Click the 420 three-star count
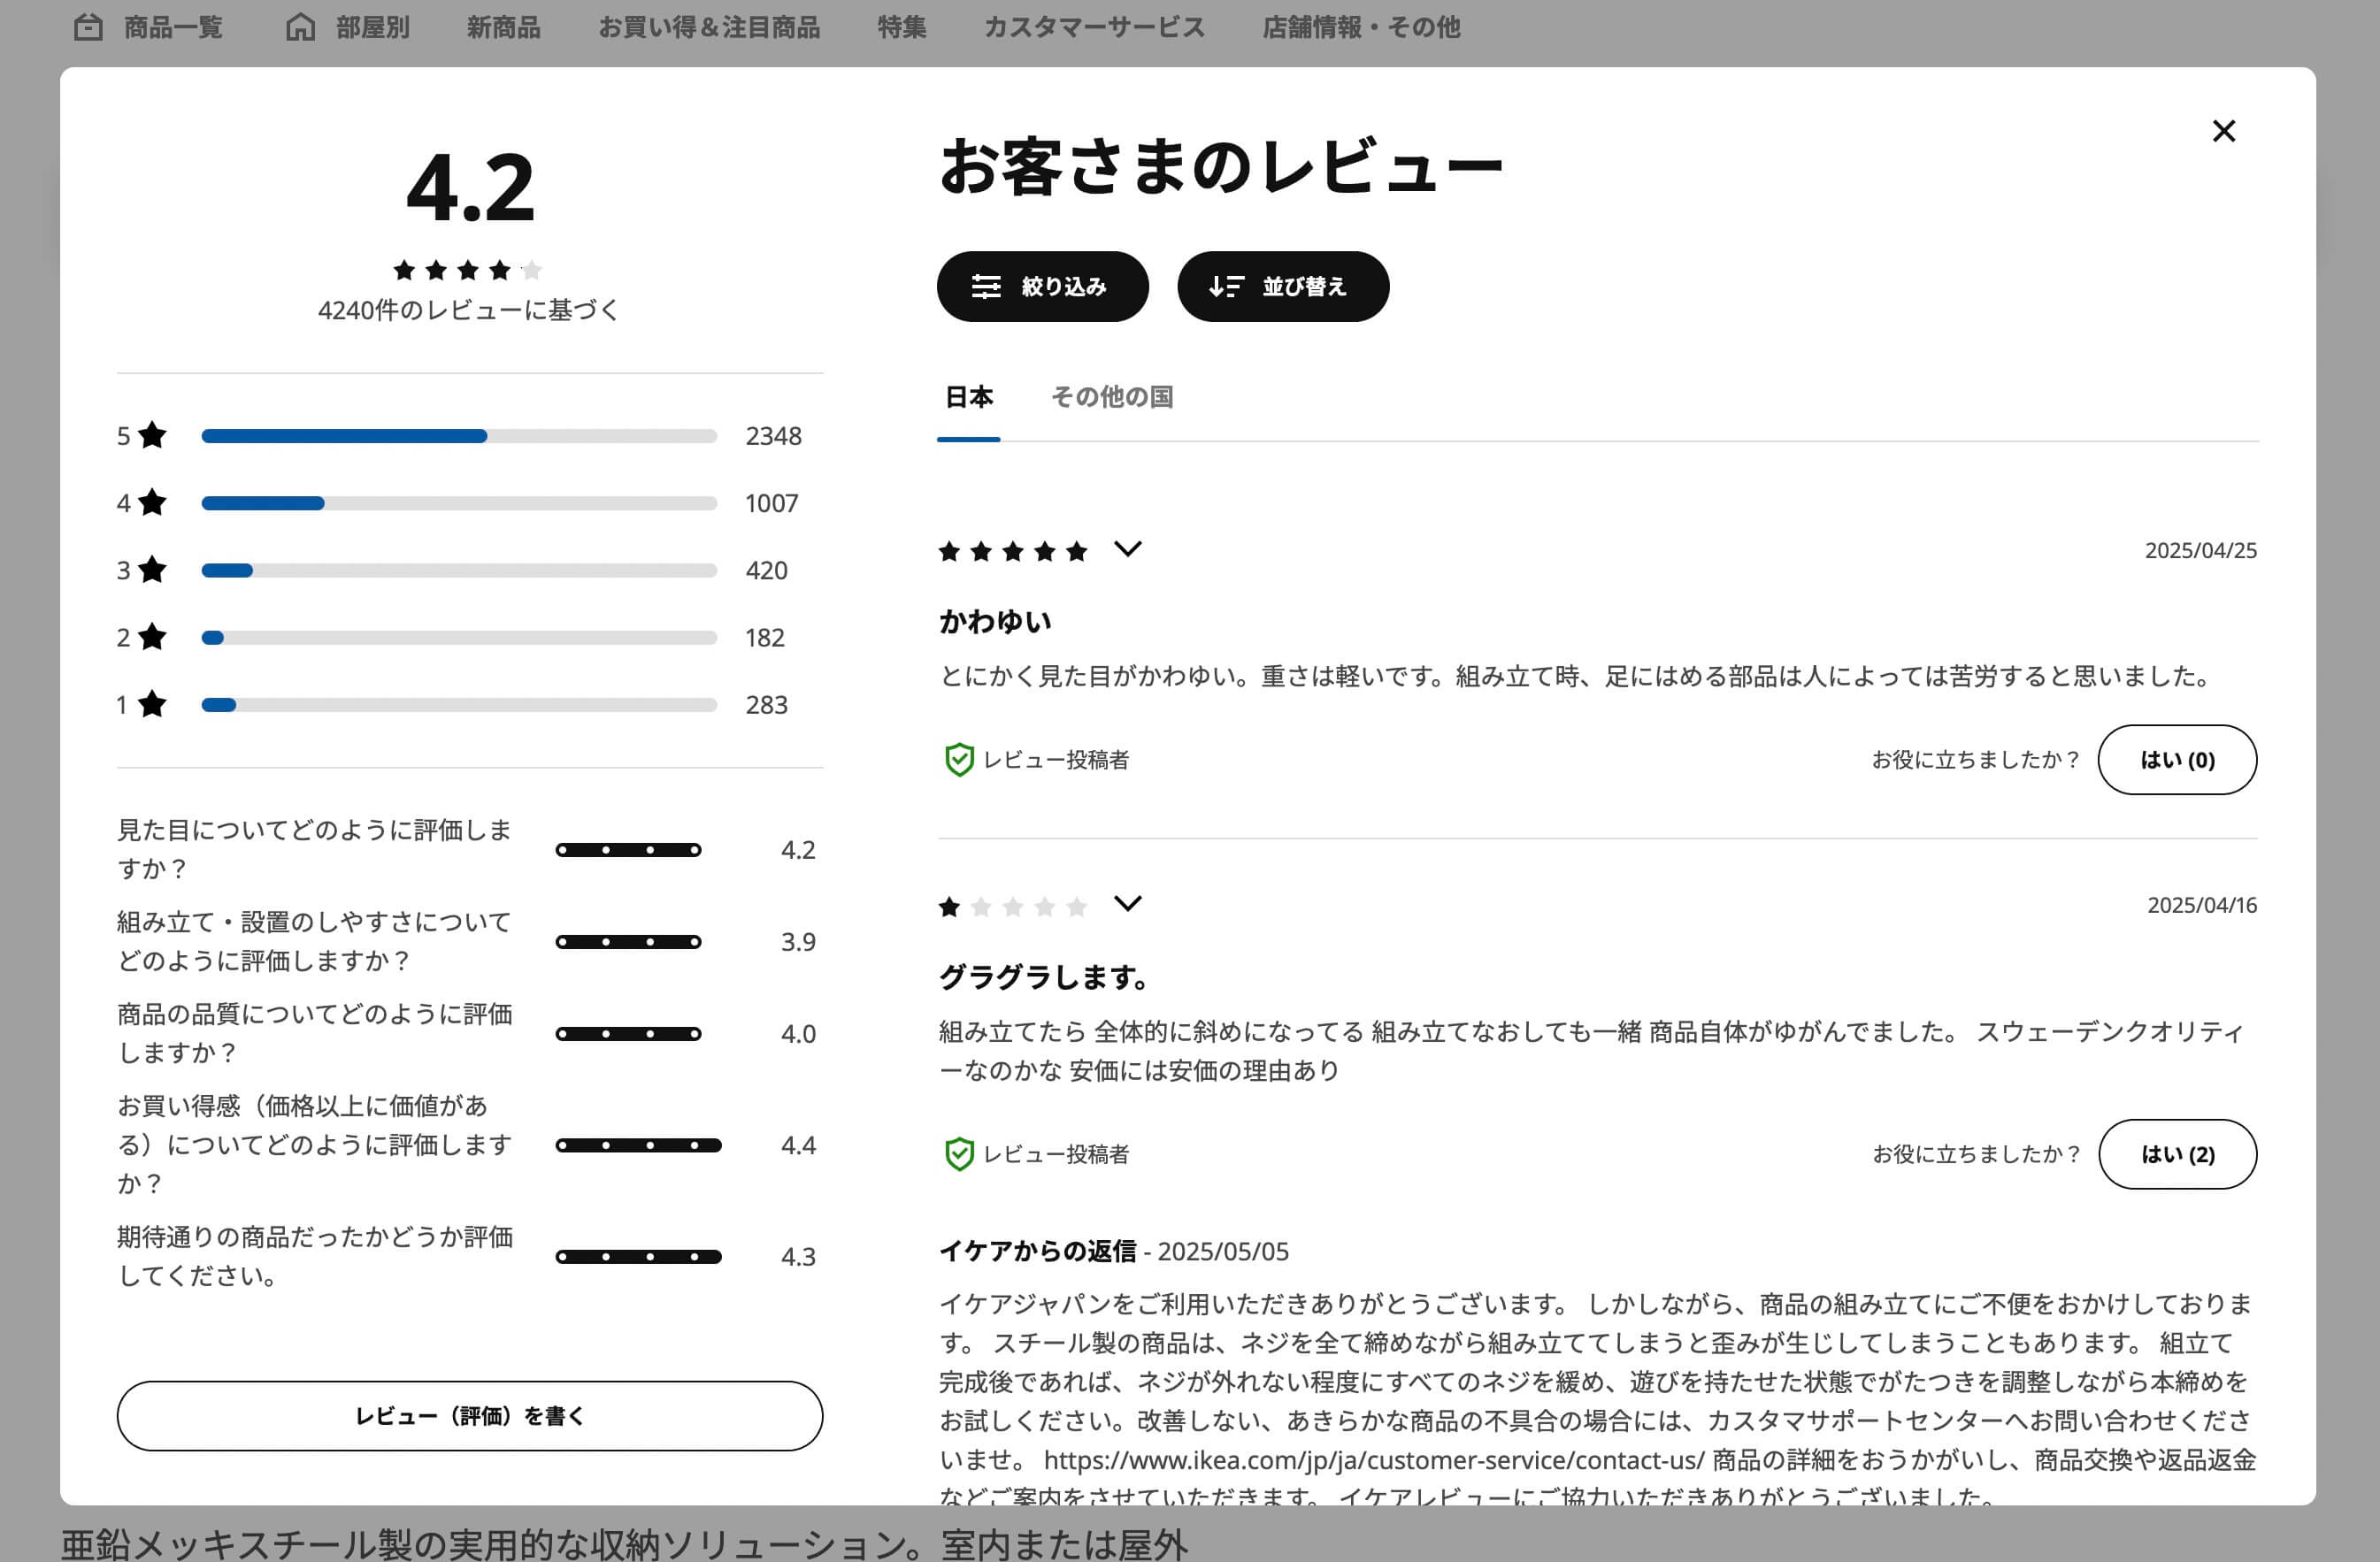This screenshot has height=1562, width=2380. pyautogui.click(x=766, y=570)
